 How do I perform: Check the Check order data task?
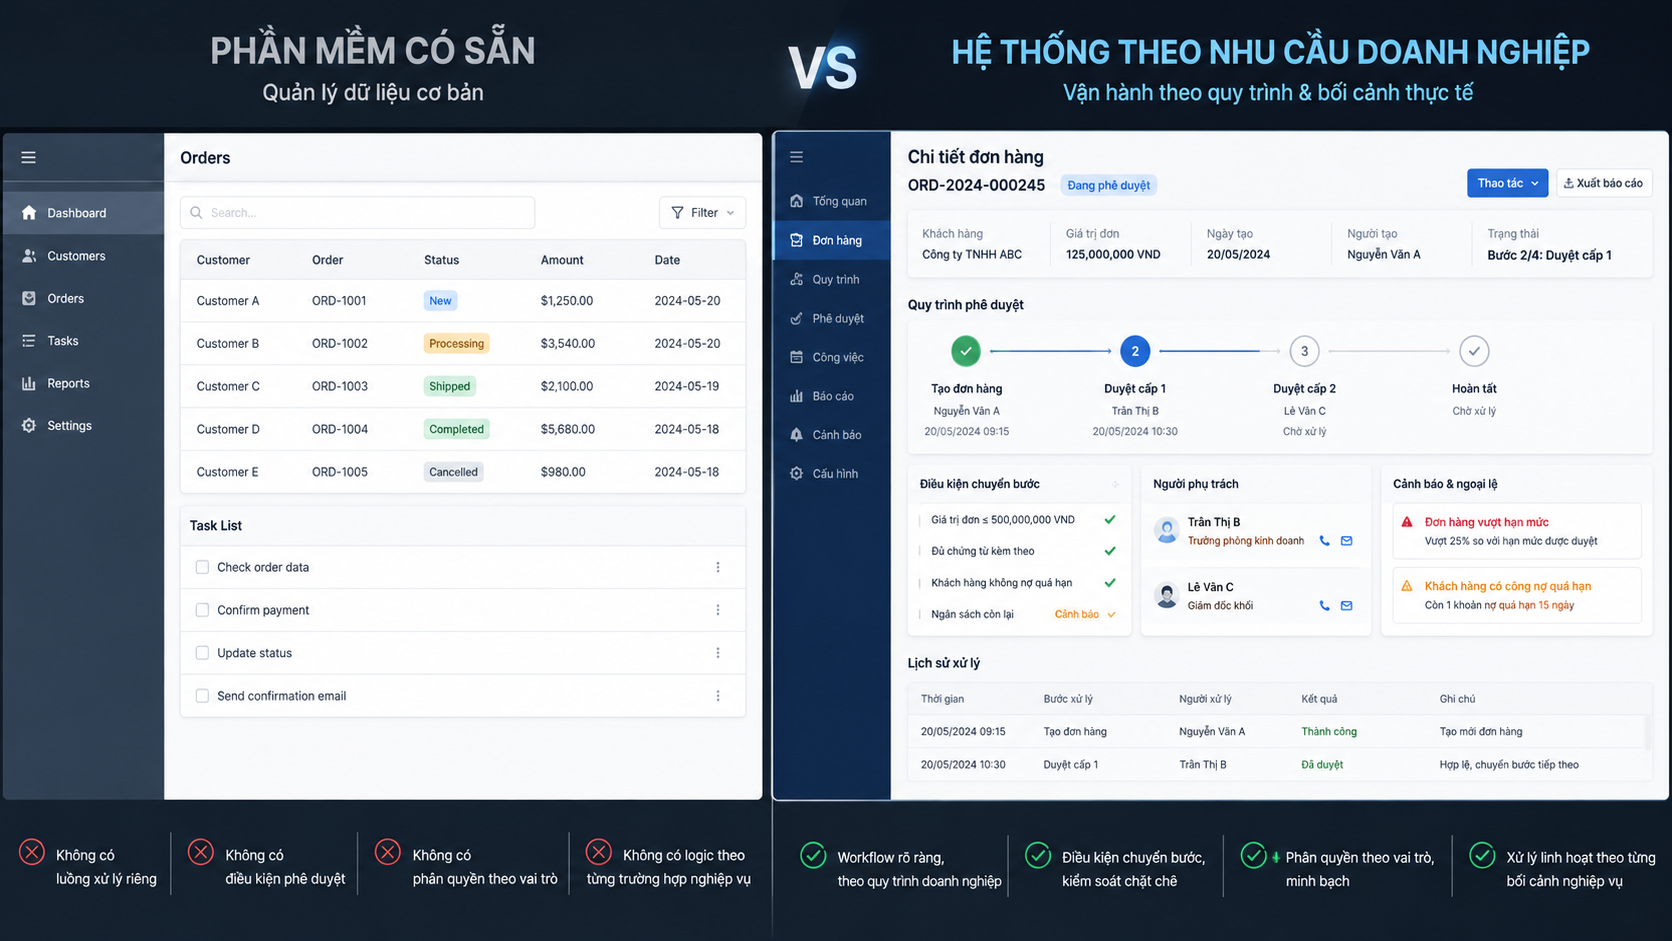[202, 567]
